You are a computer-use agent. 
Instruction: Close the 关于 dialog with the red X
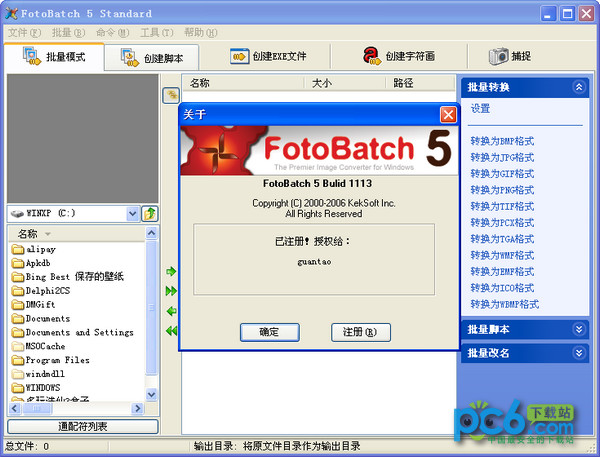tap(448, 114)
